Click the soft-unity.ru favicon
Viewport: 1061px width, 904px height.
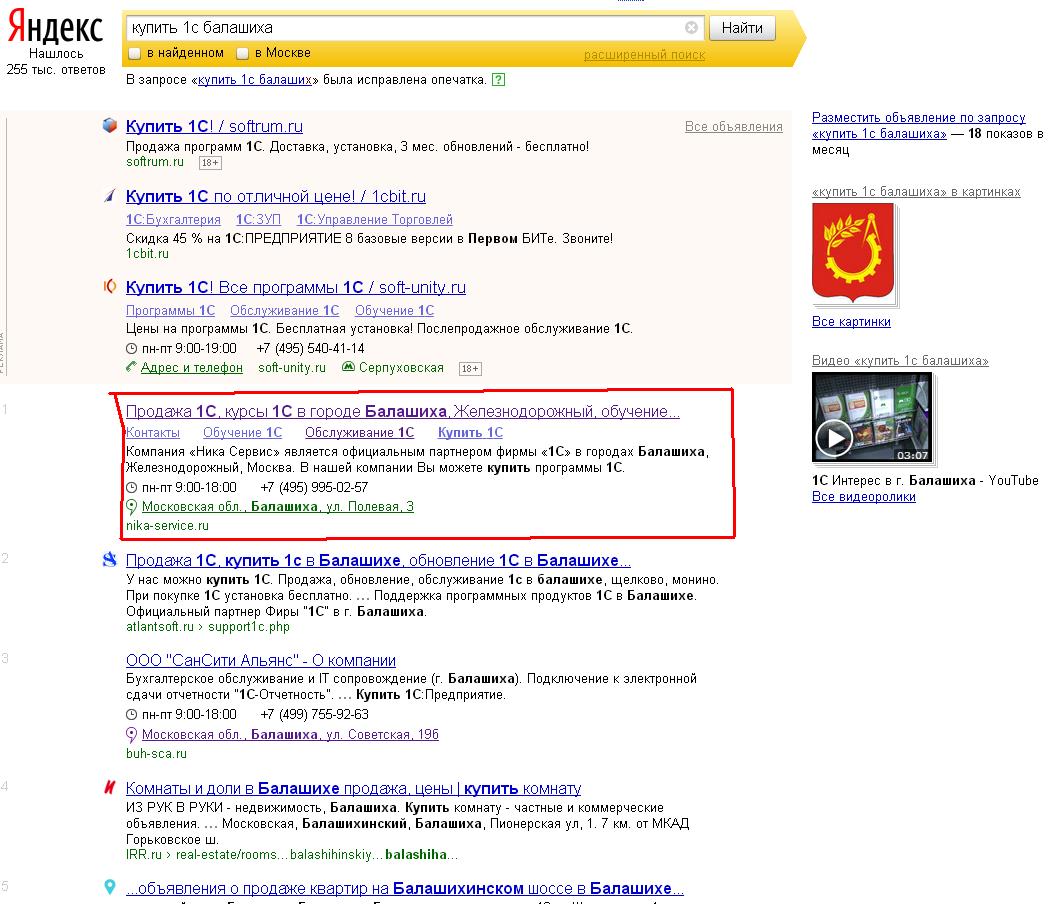110,286
